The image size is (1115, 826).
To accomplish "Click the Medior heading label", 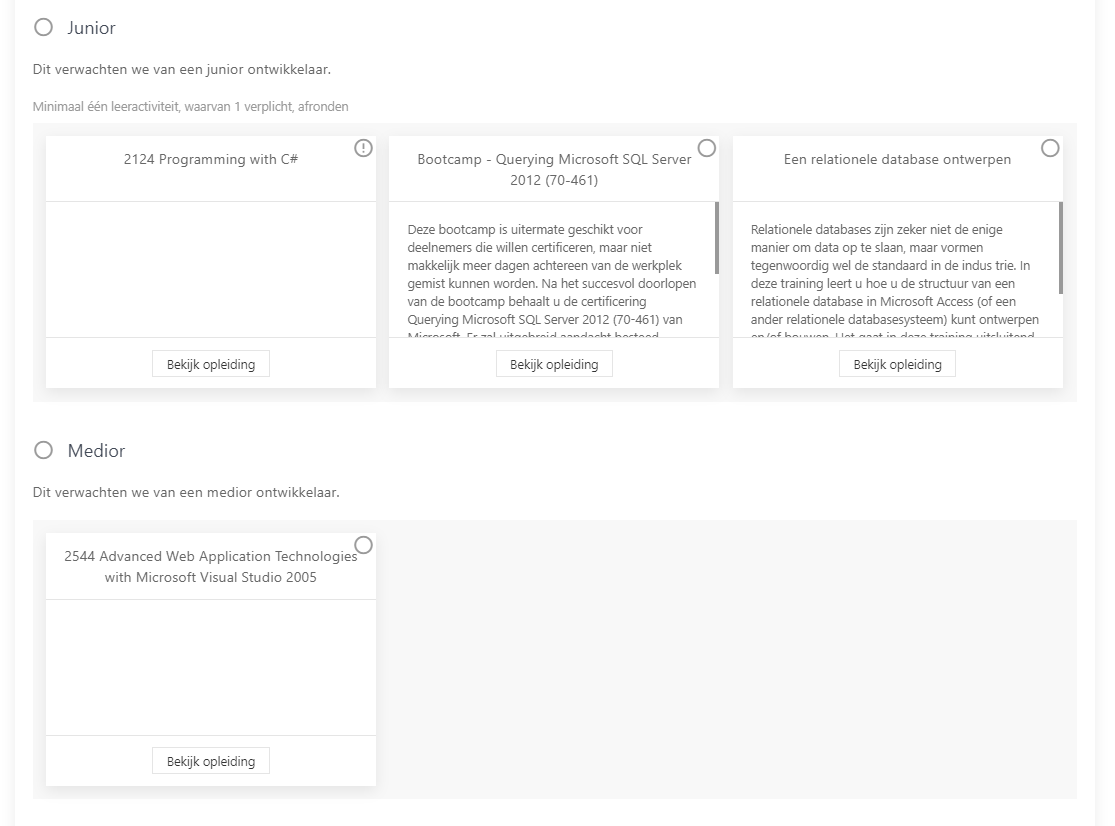I will point(96,451).
